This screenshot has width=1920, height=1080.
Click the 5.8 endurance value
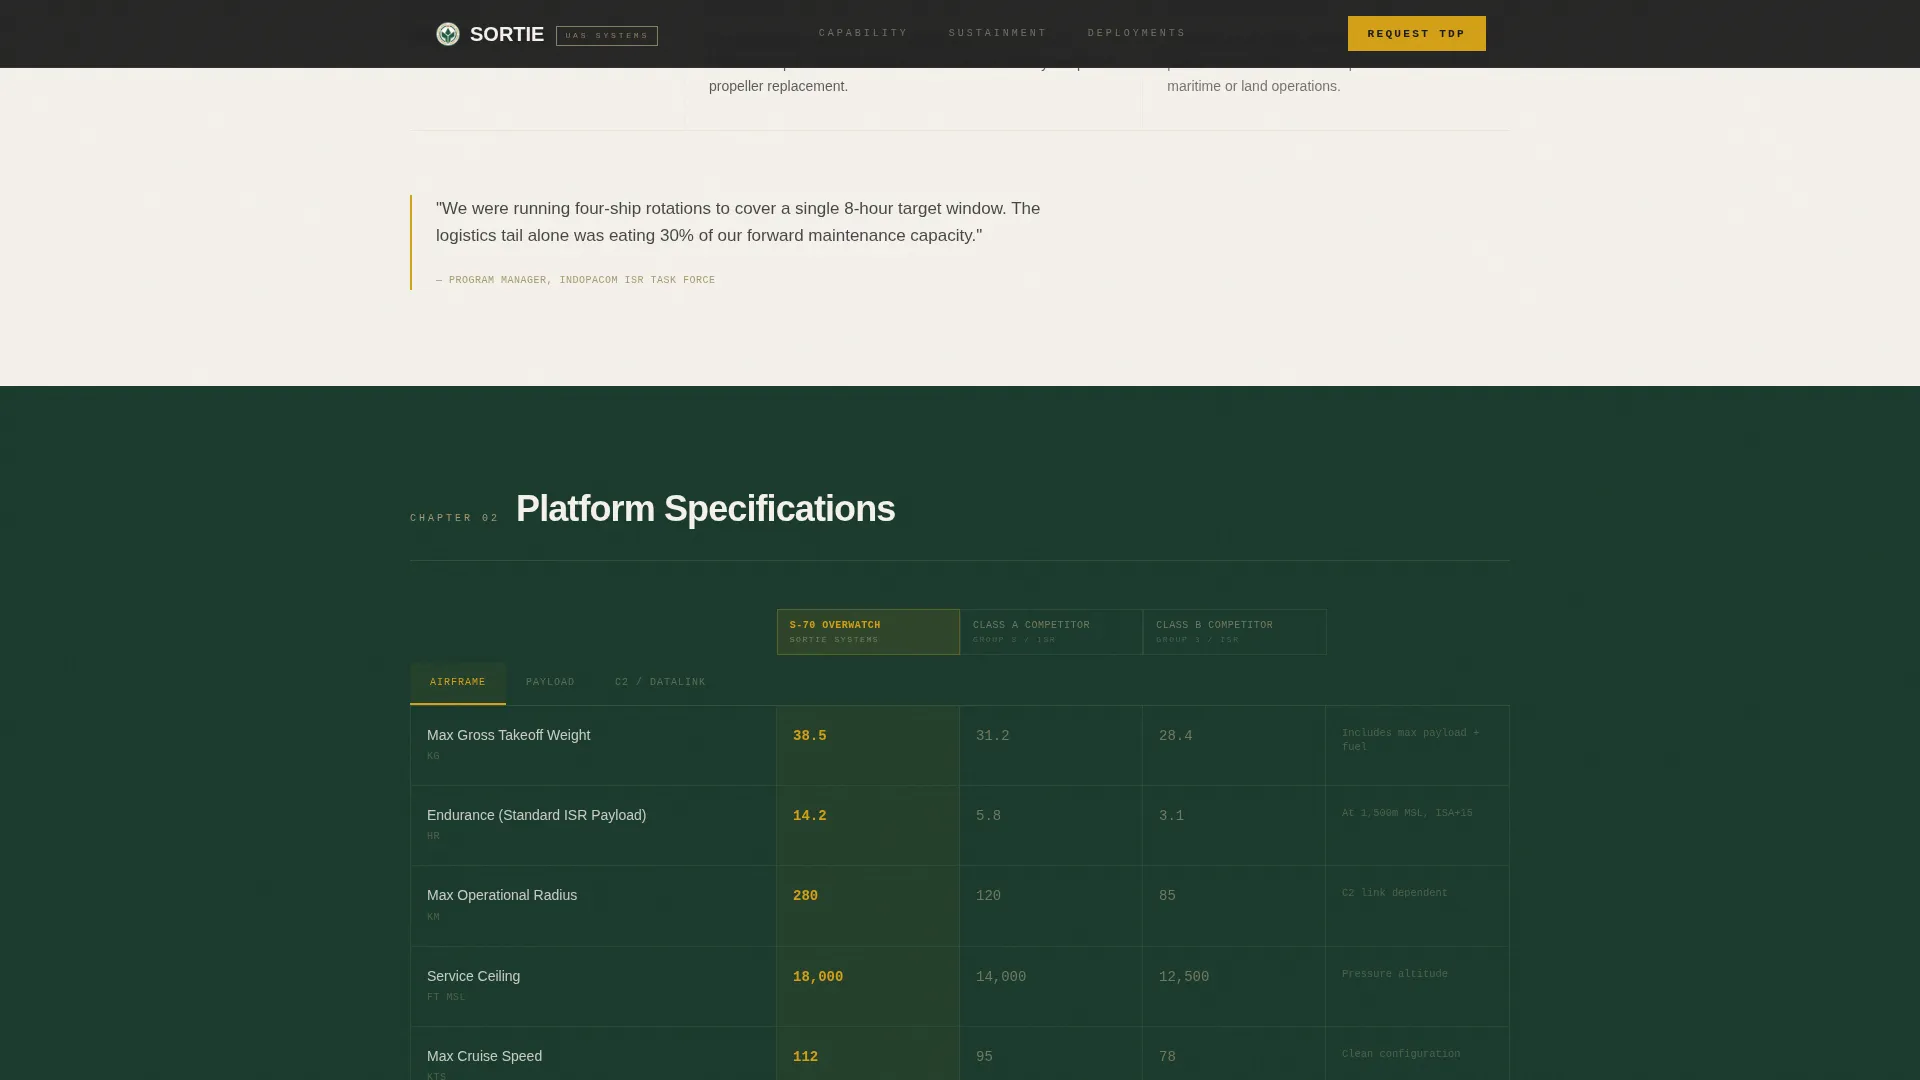988,816
